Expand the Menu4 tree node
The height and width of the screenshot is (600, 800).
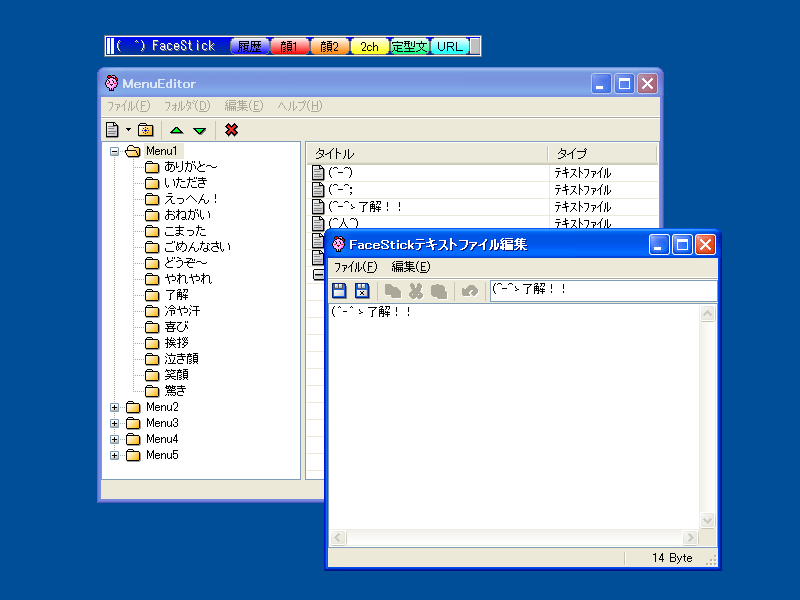click(x=114, y=439)
